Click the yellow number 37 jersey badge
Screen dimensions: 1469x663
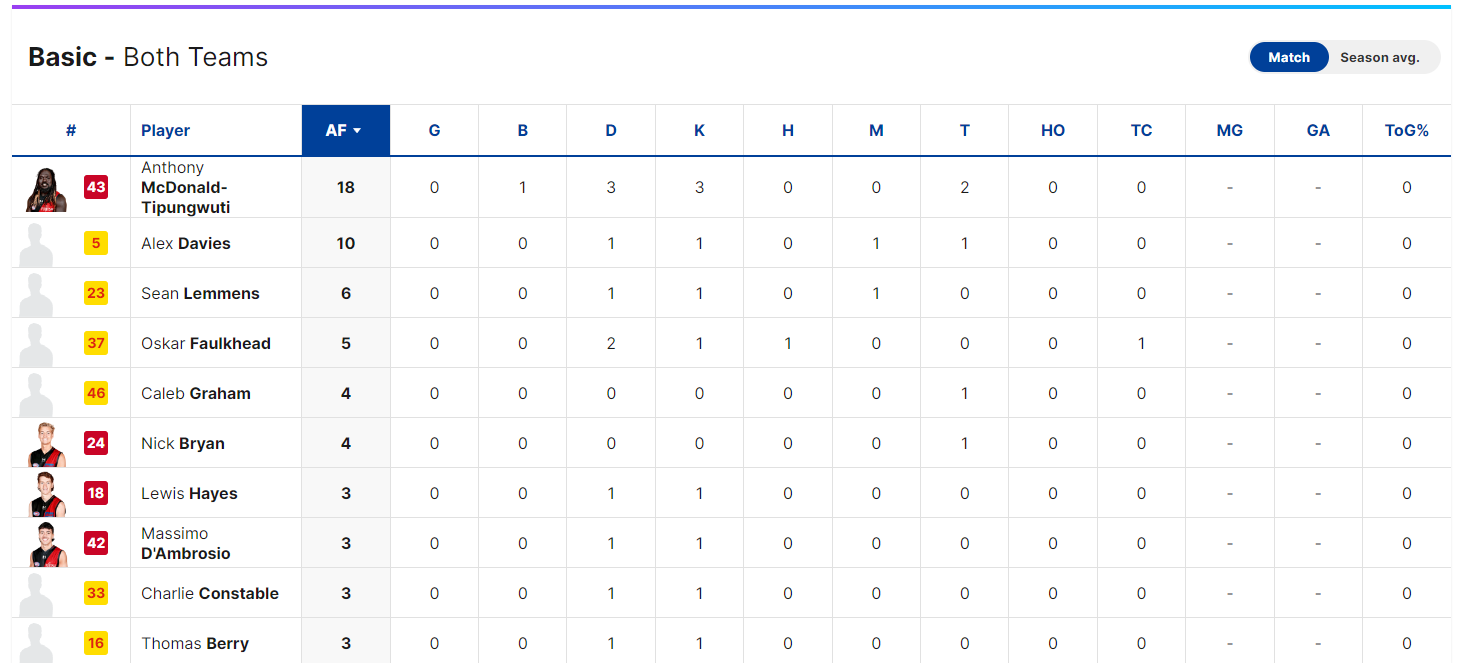click(96, 343)
